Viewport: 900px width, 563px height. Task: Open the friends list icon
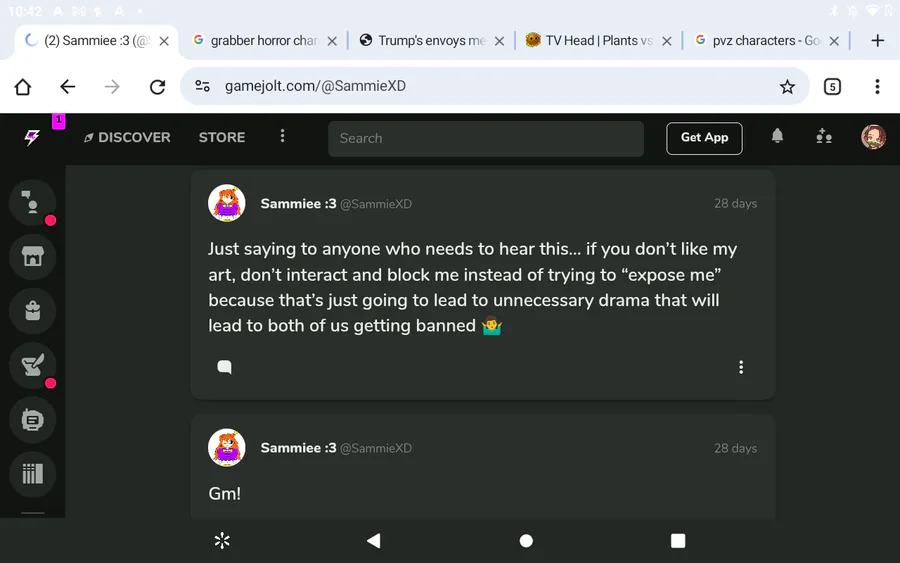point(824,137)
